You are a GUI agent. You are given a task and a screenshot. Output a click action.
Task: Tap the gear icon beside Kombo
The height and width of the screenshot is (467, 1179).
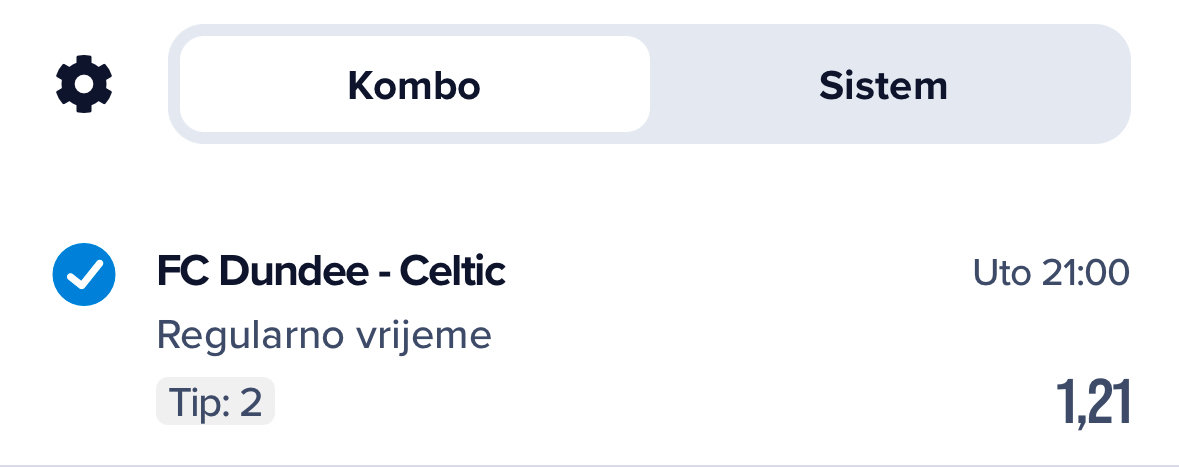[84, 84]
